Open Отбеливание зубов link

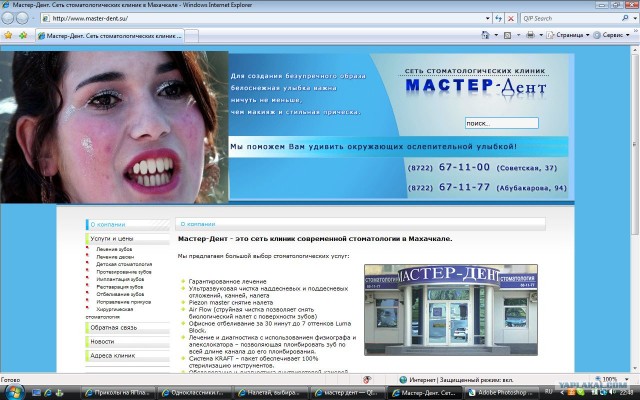pos(120,294)
